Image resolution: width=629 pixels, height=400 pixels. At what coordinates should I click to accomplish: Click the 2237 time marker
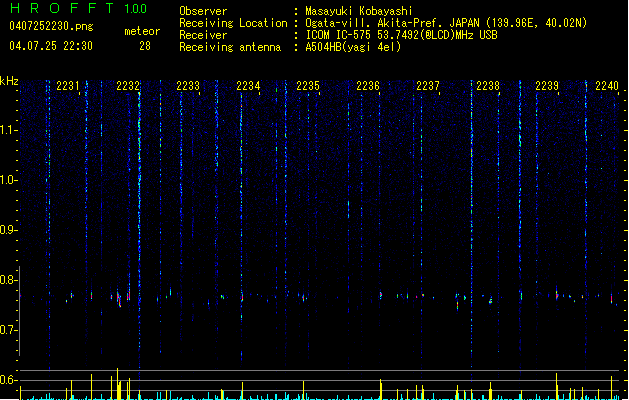(x=428, y=85)
